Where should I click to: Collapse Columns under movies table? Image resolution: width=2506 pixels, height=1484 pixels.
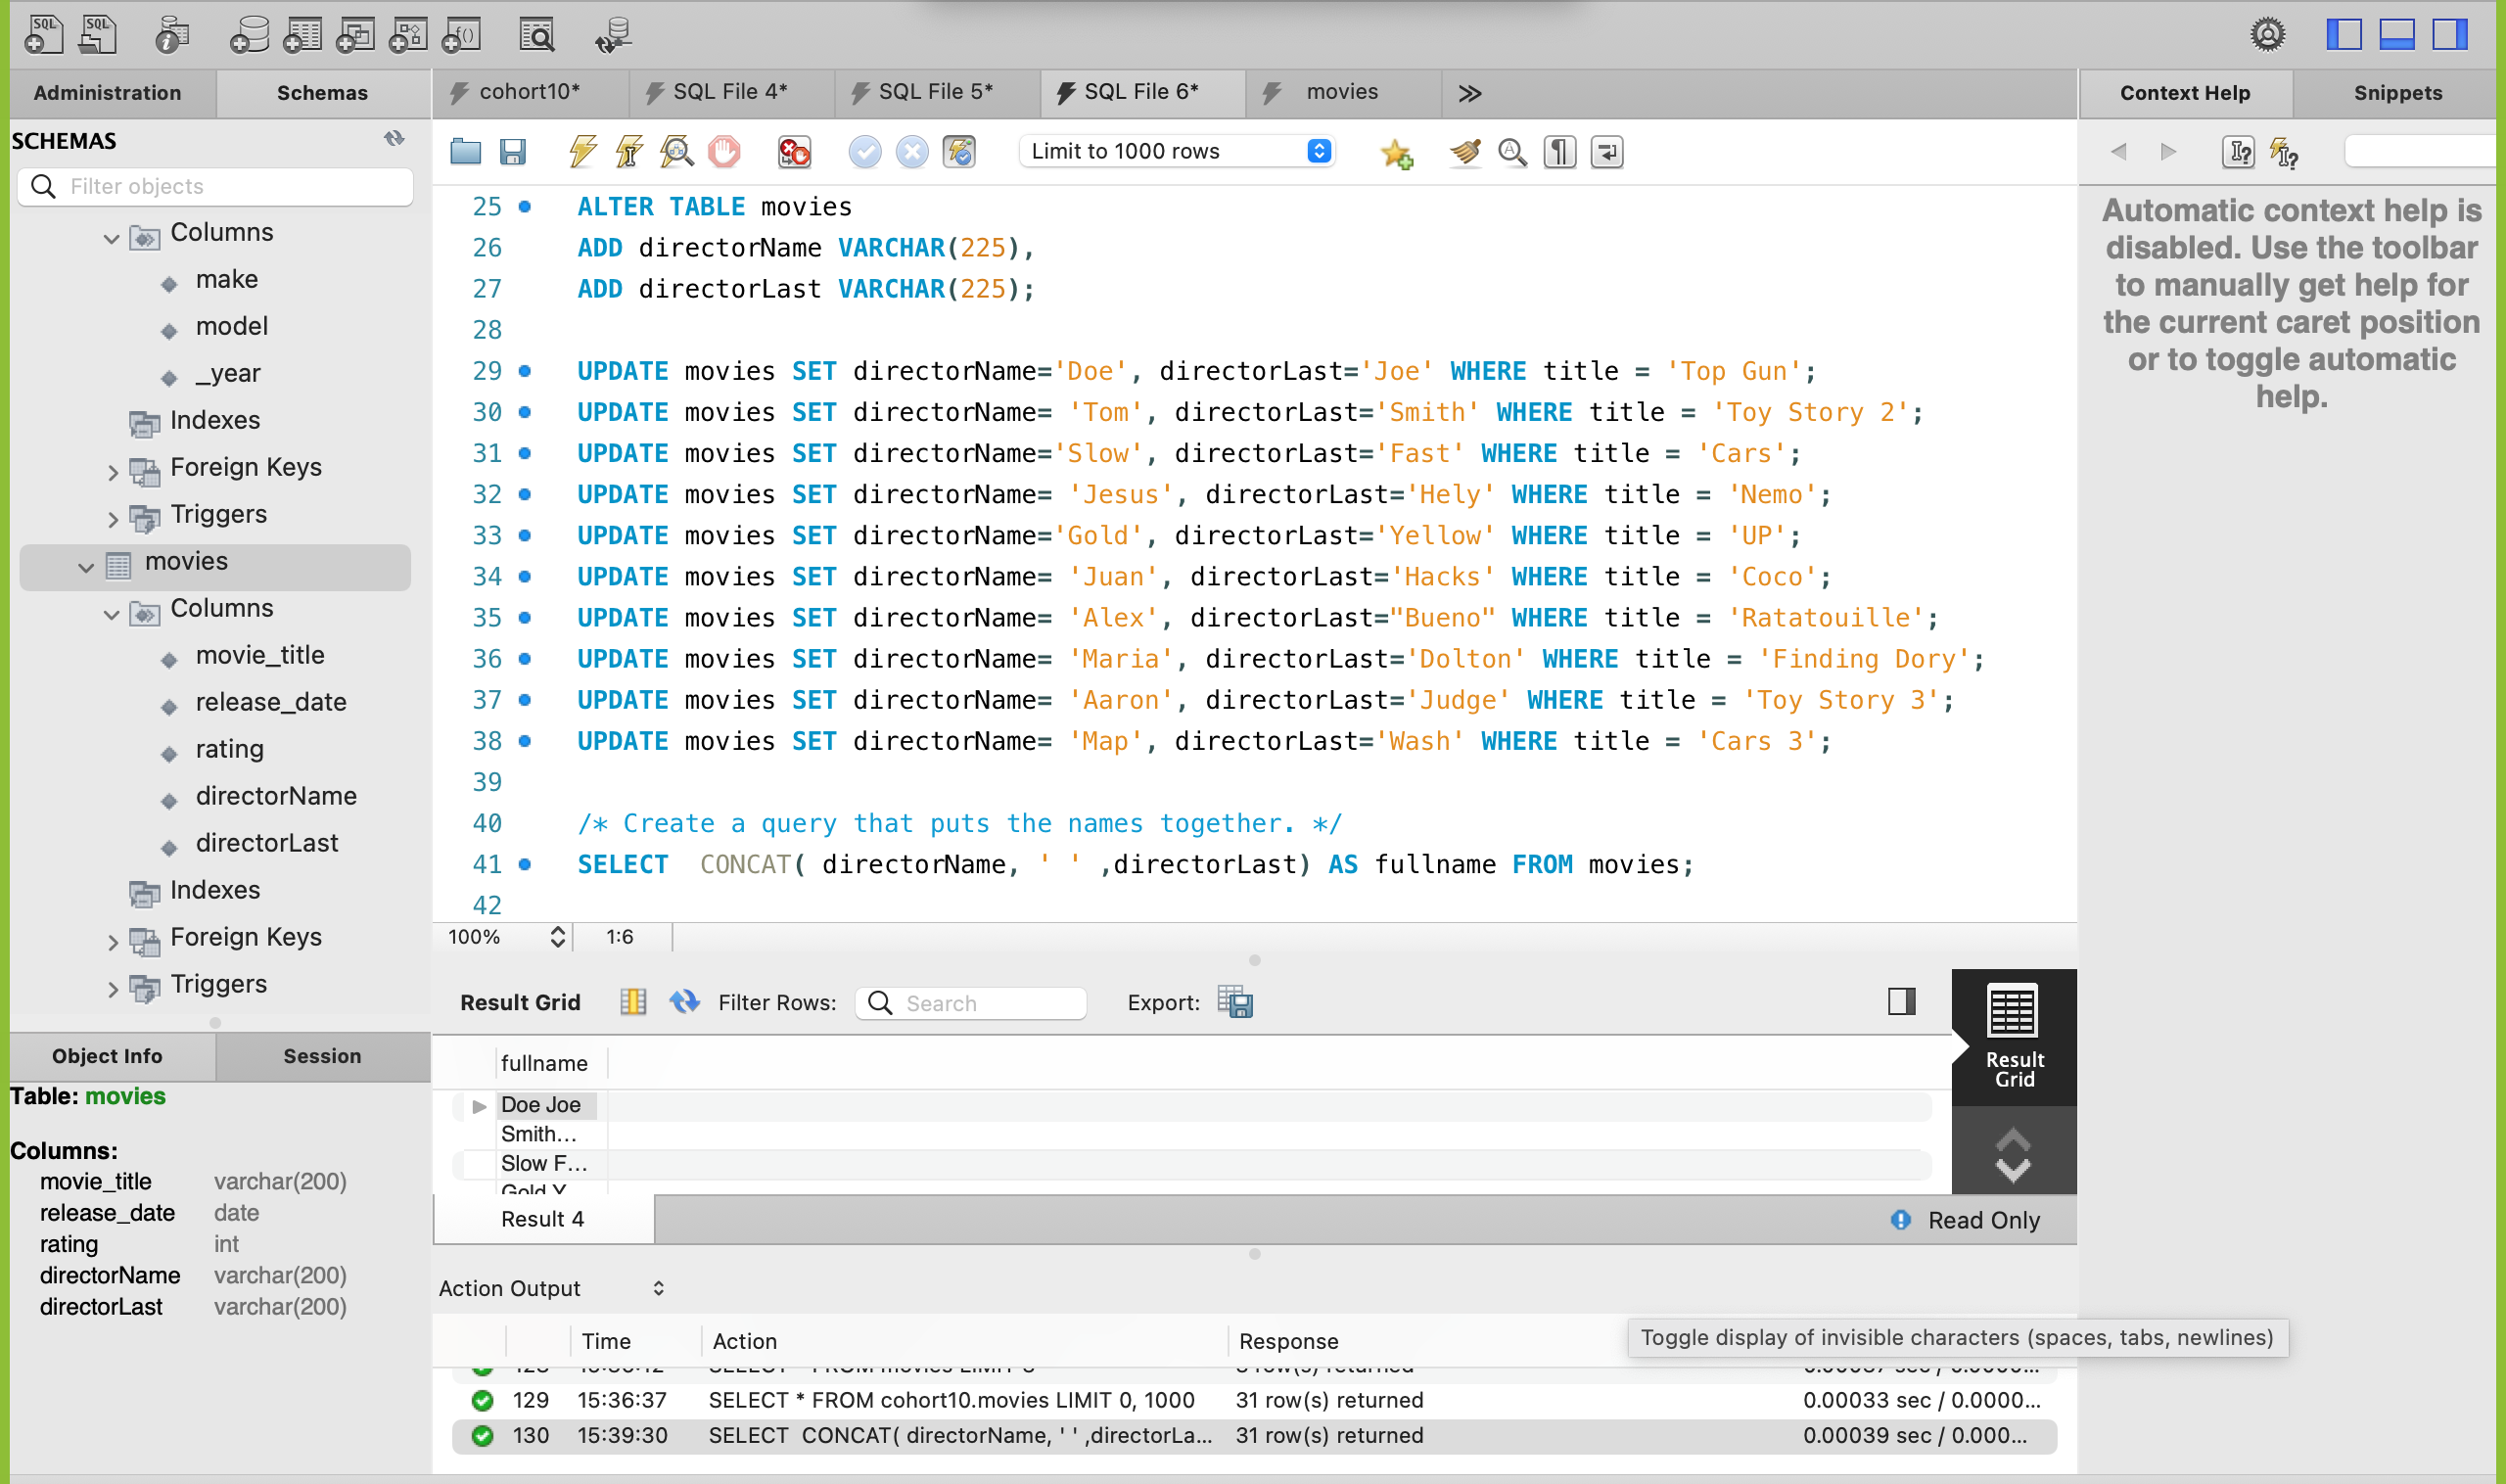(x=112, y=614)
